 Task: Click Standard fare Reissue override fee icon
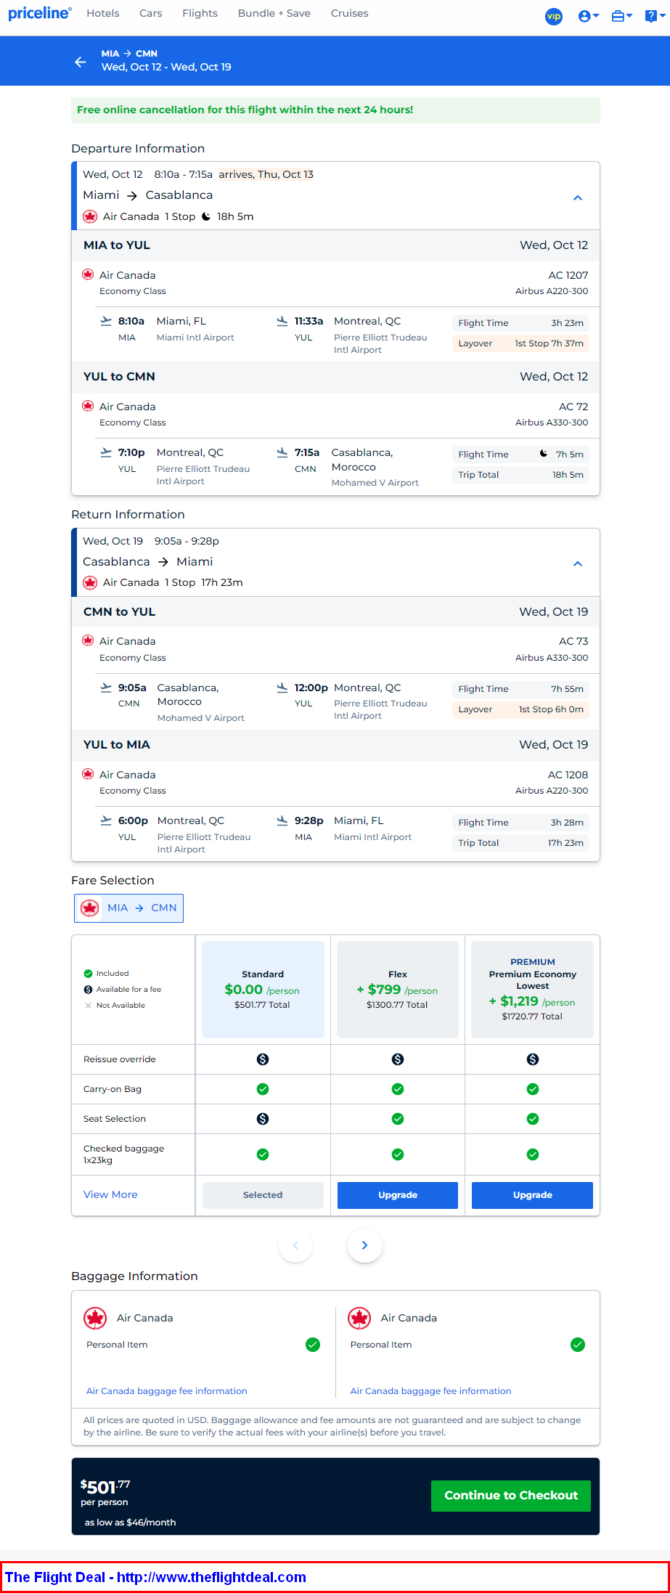[x=263, y=1059]
